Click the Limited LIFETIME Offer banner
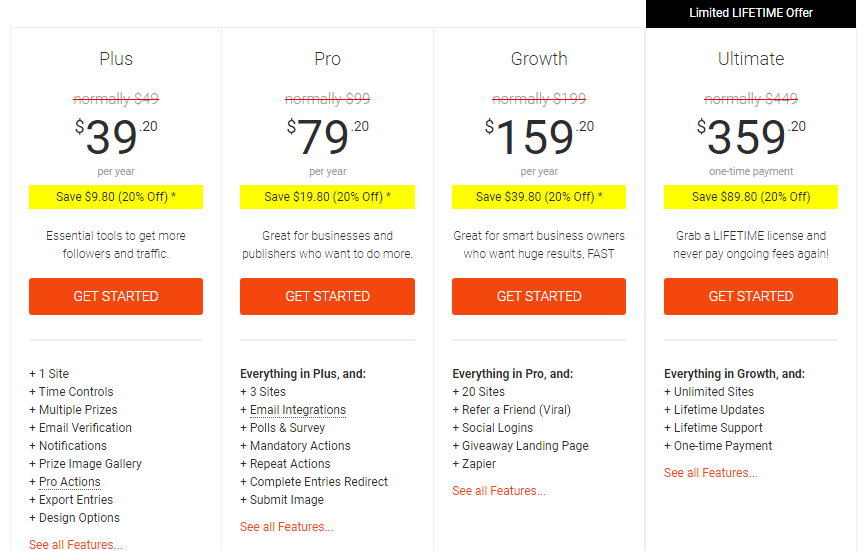The height and width of the screenshot is (551, 868). point(751,13)
